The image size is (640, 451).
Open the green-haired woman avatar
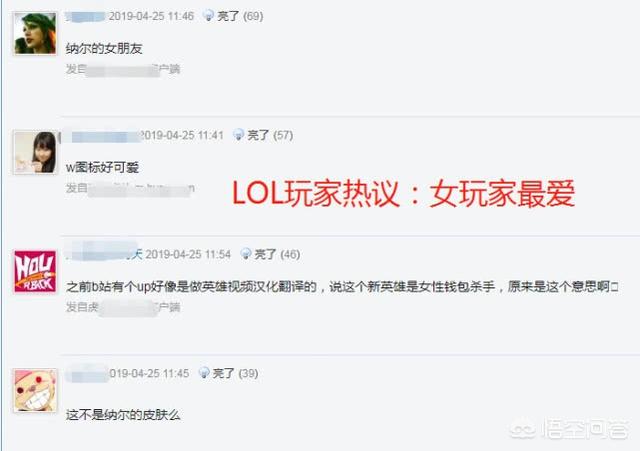tap(35, 33)
